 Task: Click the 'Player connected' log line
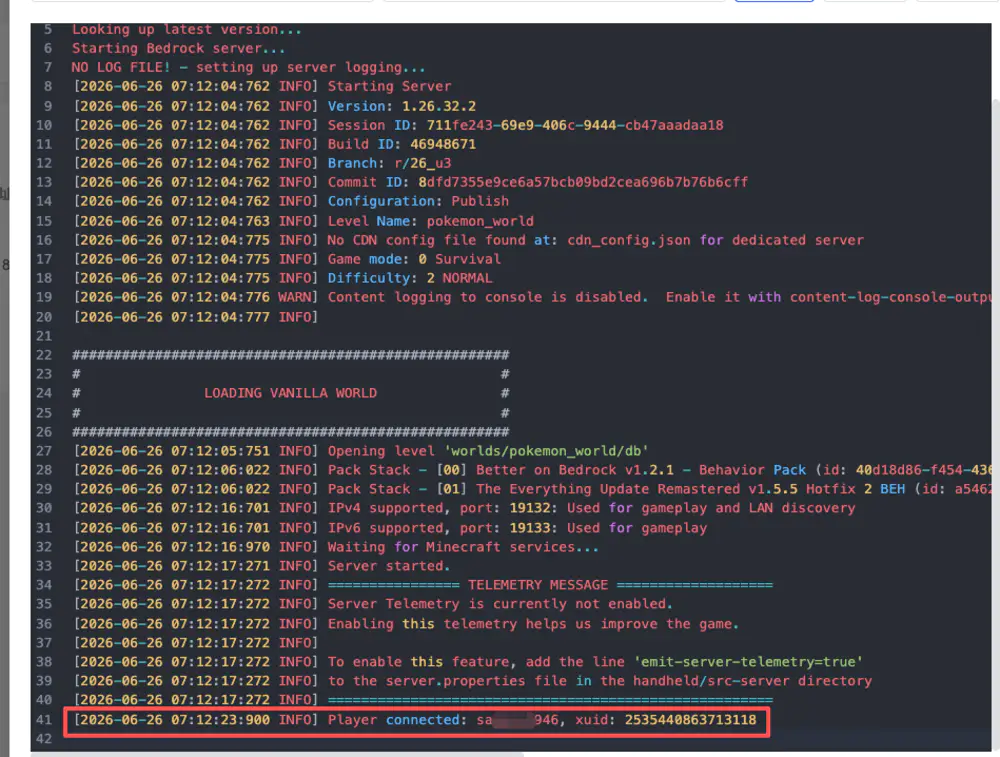[415, 719]
